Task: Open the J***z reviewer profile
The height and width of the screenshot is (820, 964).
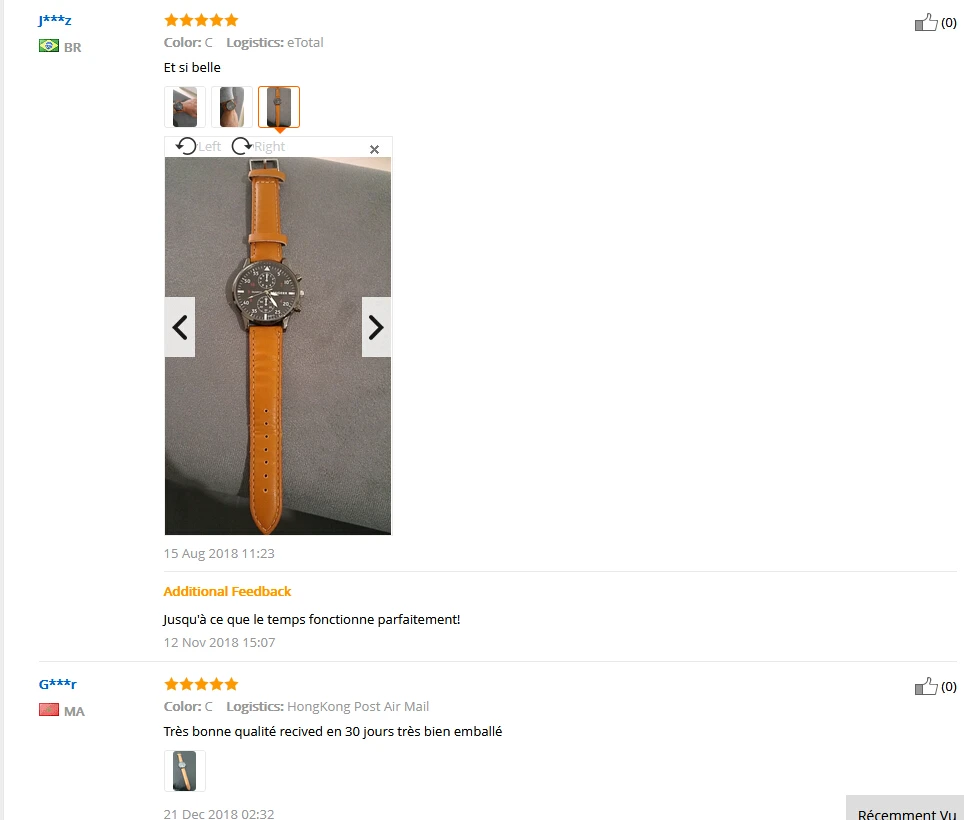Action: [55, 20]
